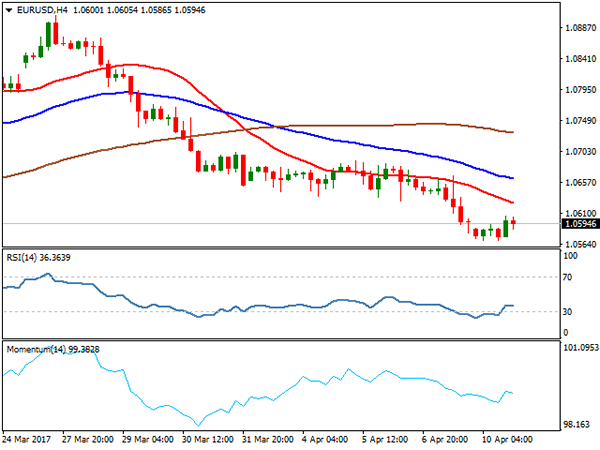Screen dimensions: 600x450
Task: Select the 1.06100 price axis label
Action: (x=580, y=213)
